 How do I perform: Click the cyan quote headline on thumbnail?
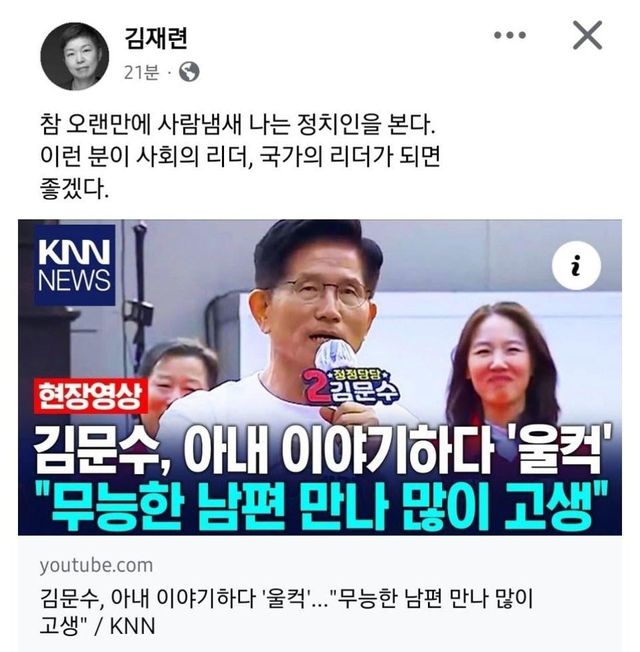point(320,507)
